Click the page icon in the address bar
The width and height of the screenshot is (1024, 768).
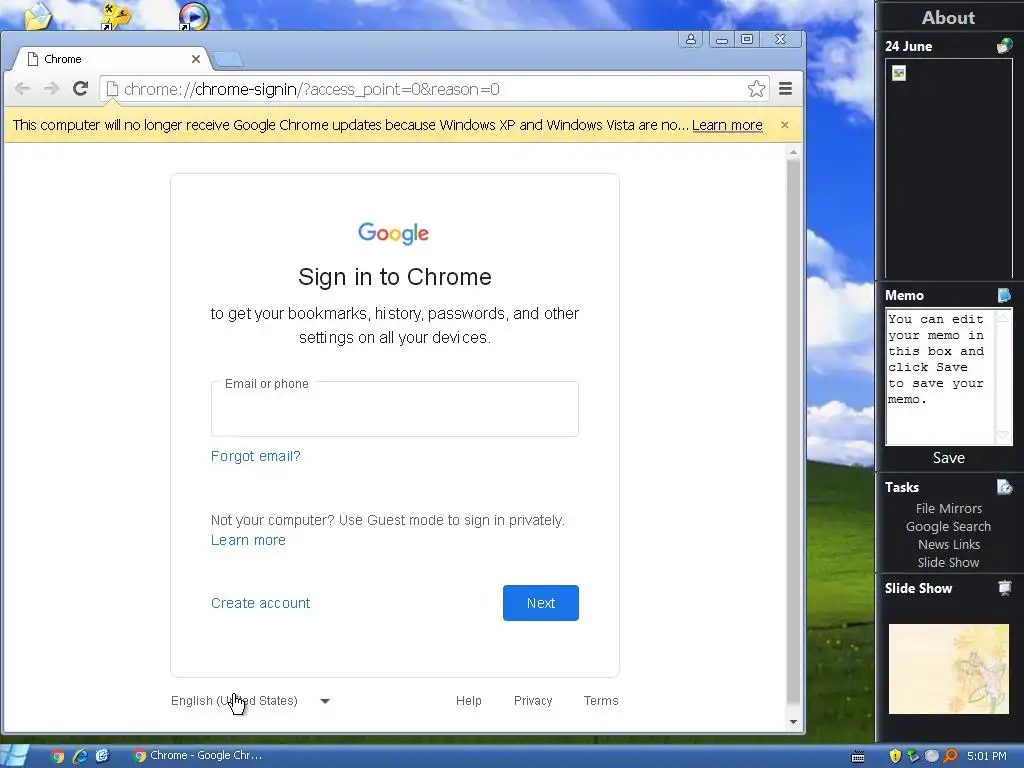[112, 89]
